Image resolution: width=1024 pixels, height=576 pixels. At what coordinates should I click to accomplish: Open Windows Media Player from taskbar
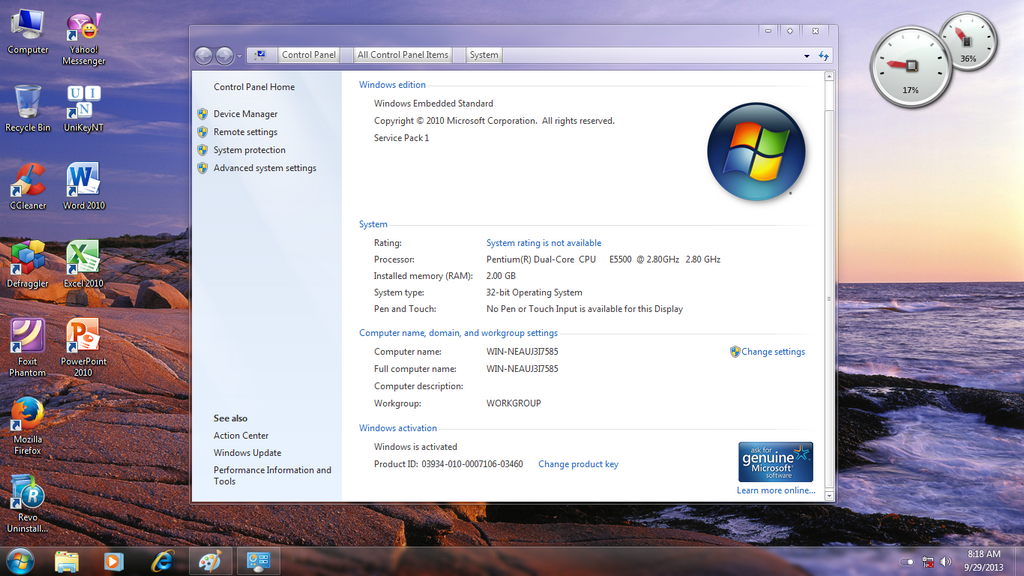114,561
